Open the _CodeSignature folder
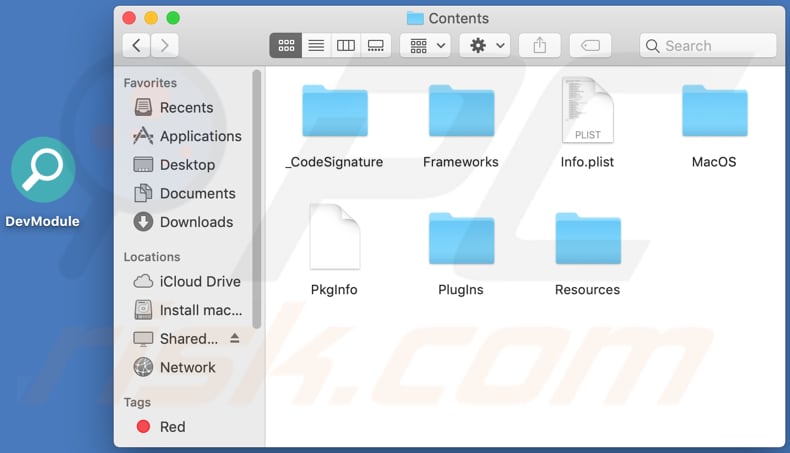 [x=334, y=112]
